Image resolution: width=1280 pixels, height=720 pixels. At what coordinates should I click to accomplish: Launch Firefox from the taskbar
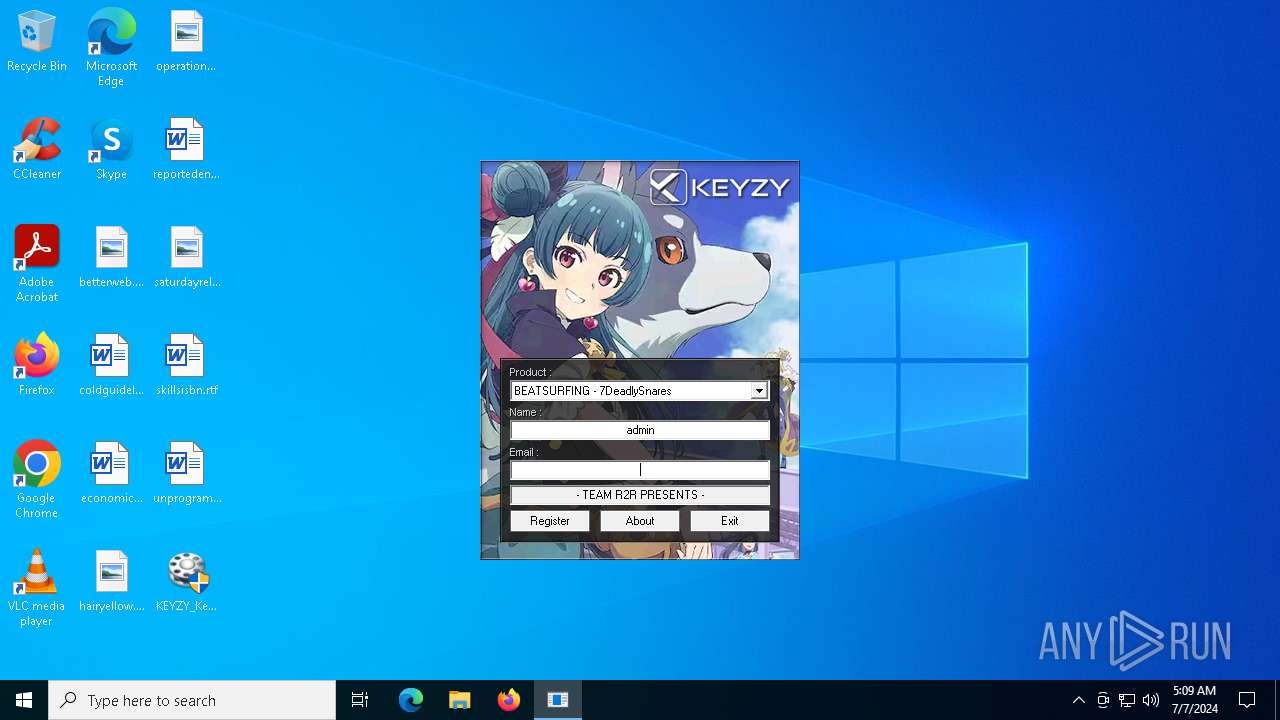(509, 700)
